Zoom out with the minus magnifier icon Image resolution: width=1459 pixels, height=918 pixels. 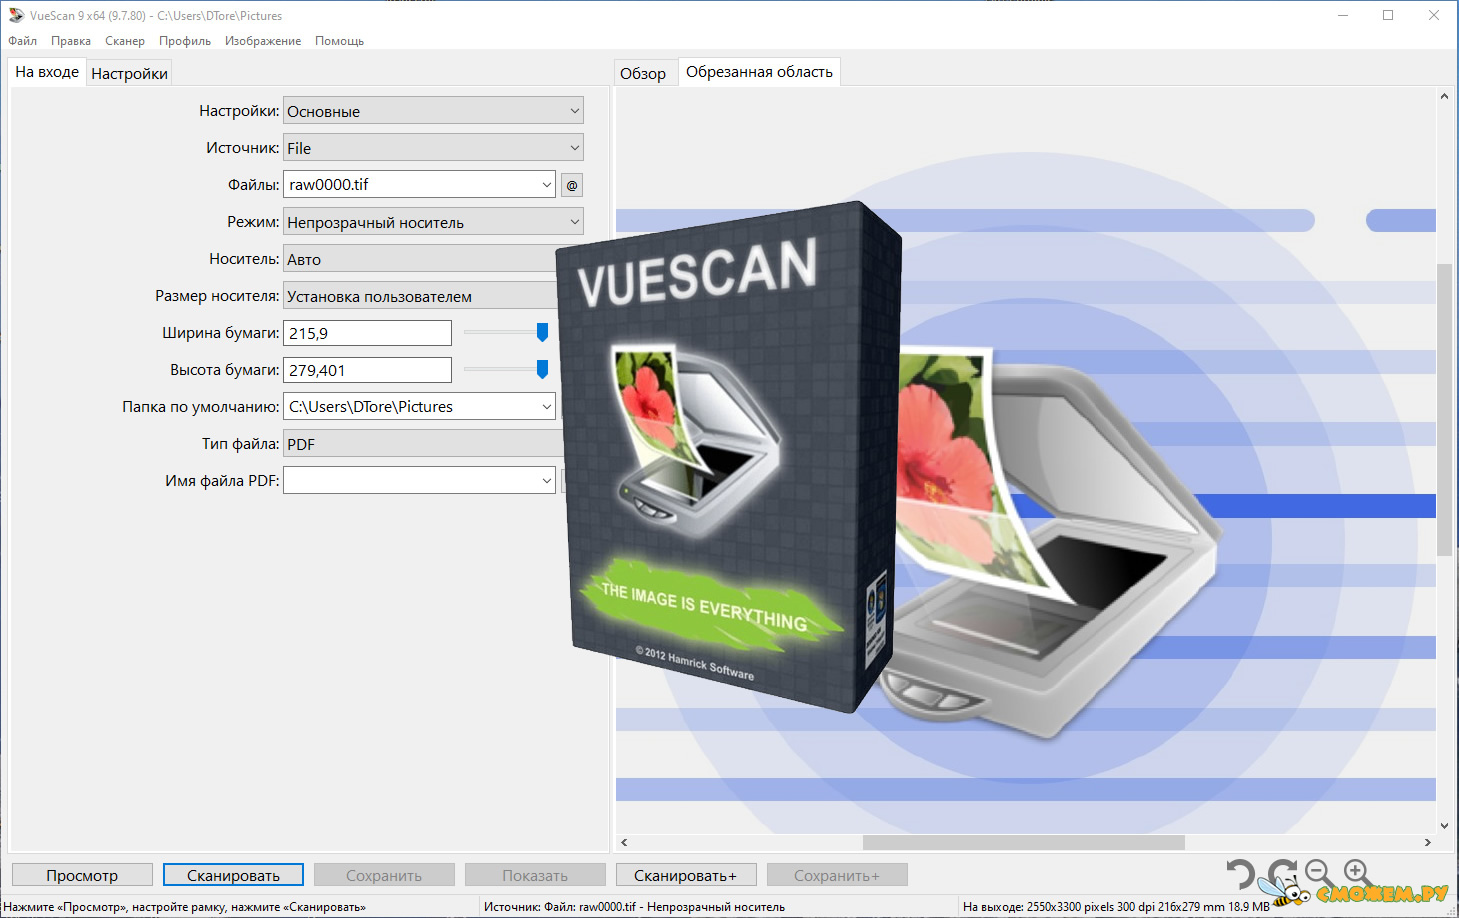point(1319,873)
